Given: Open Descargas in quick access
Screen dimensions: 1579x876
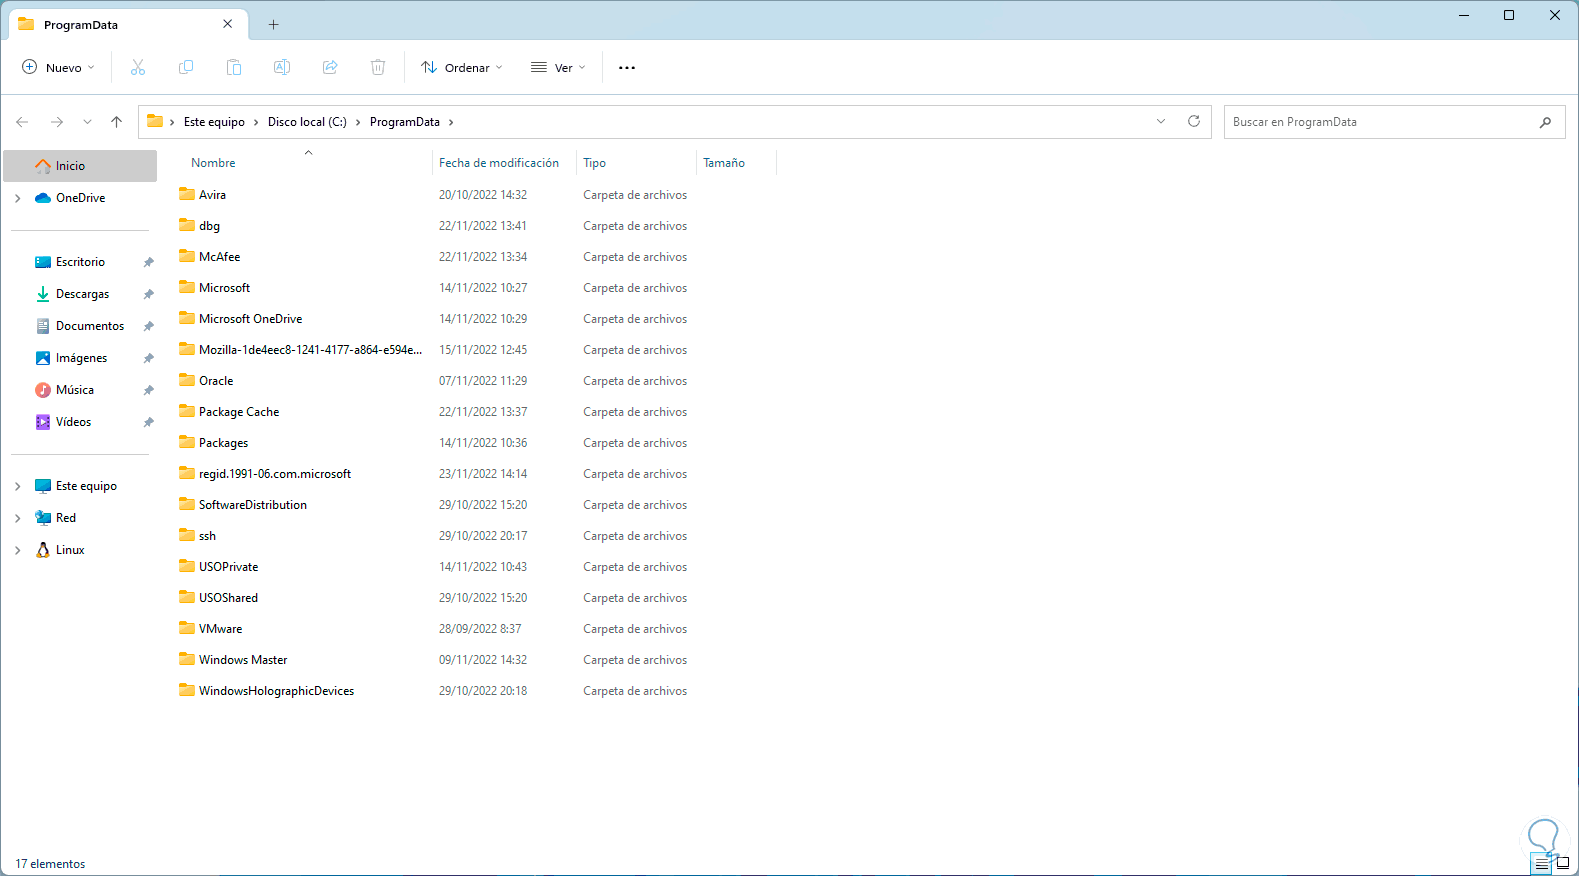Looking at the screenshot, I should point(84,294).
